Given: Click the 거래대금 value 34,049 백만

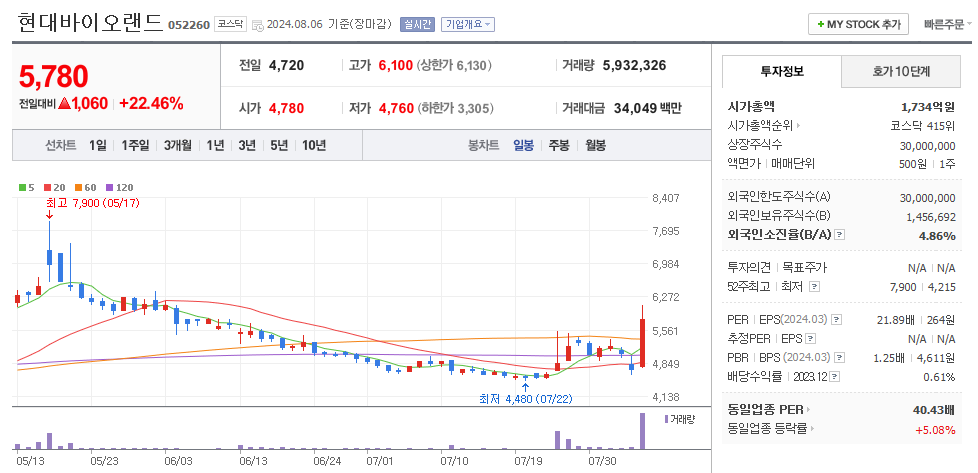Looking at the screenshot, I should 647,108.
